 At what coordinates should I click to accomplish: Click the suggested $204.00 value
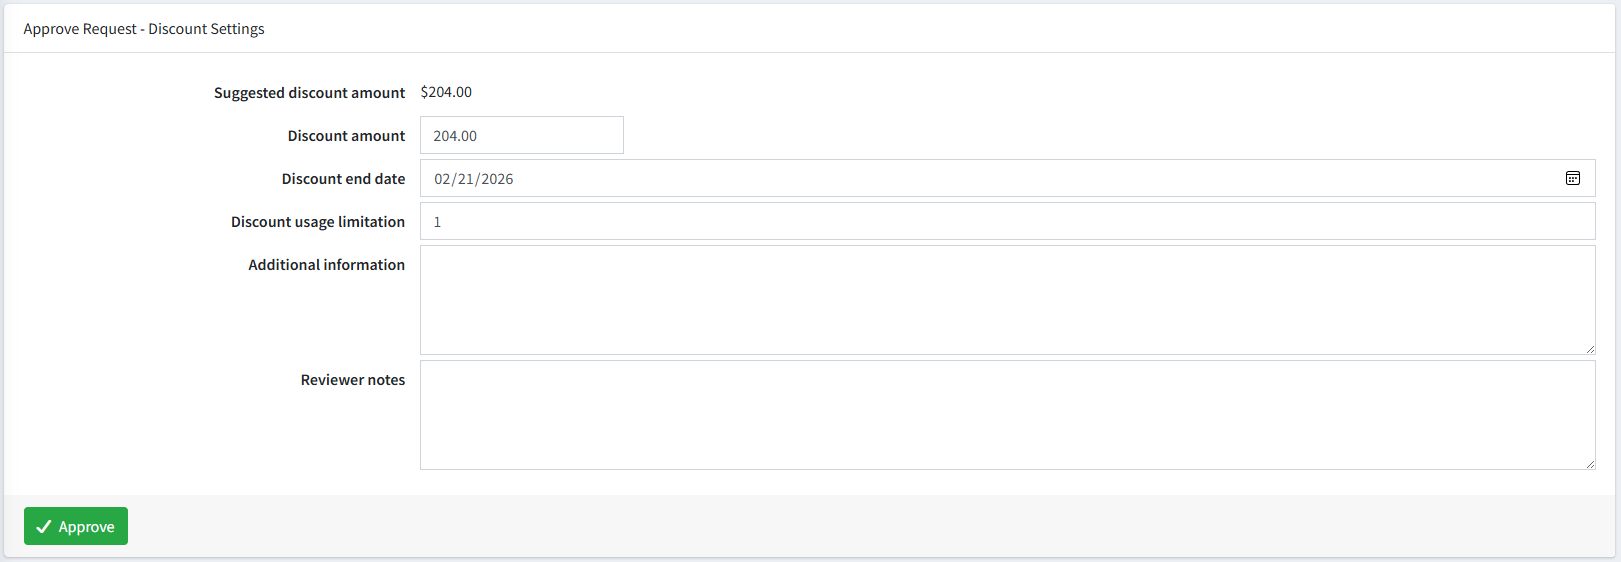pyautogui.click(x=446, y=92)
